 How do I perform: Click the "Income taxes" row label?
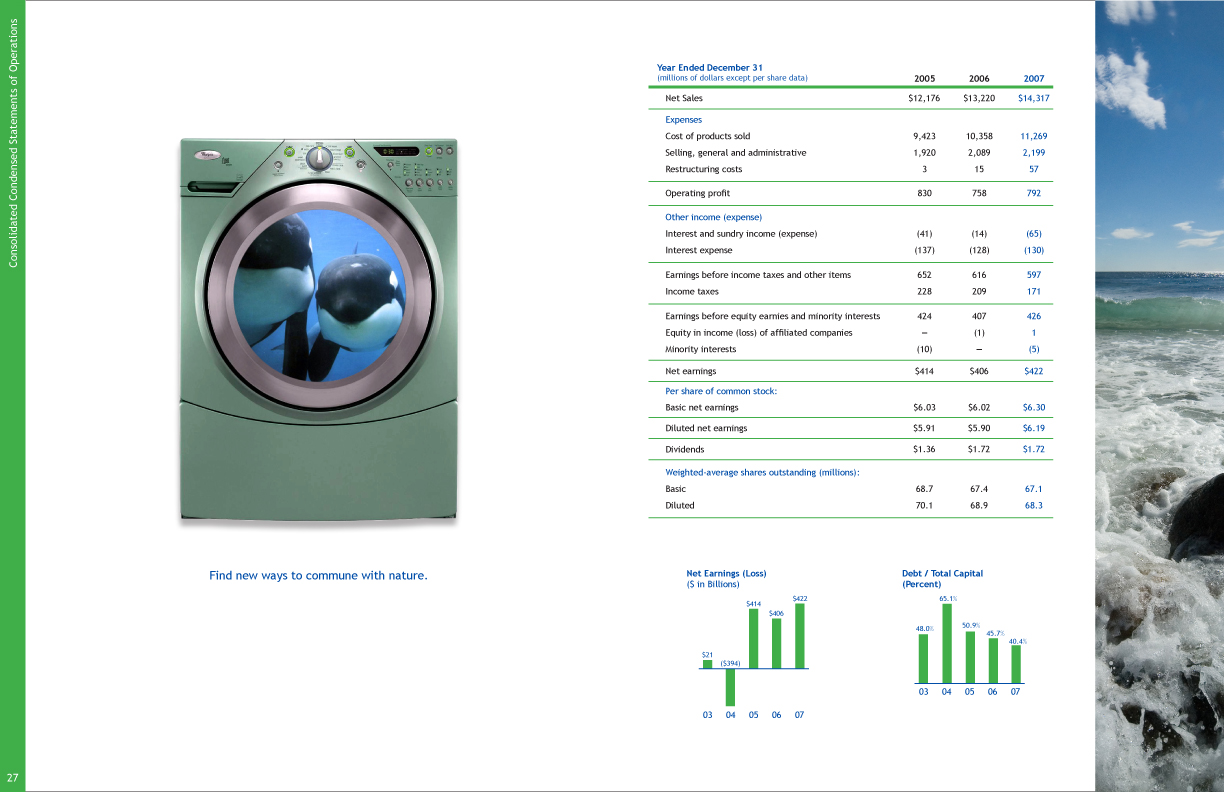tap(692, 292)
